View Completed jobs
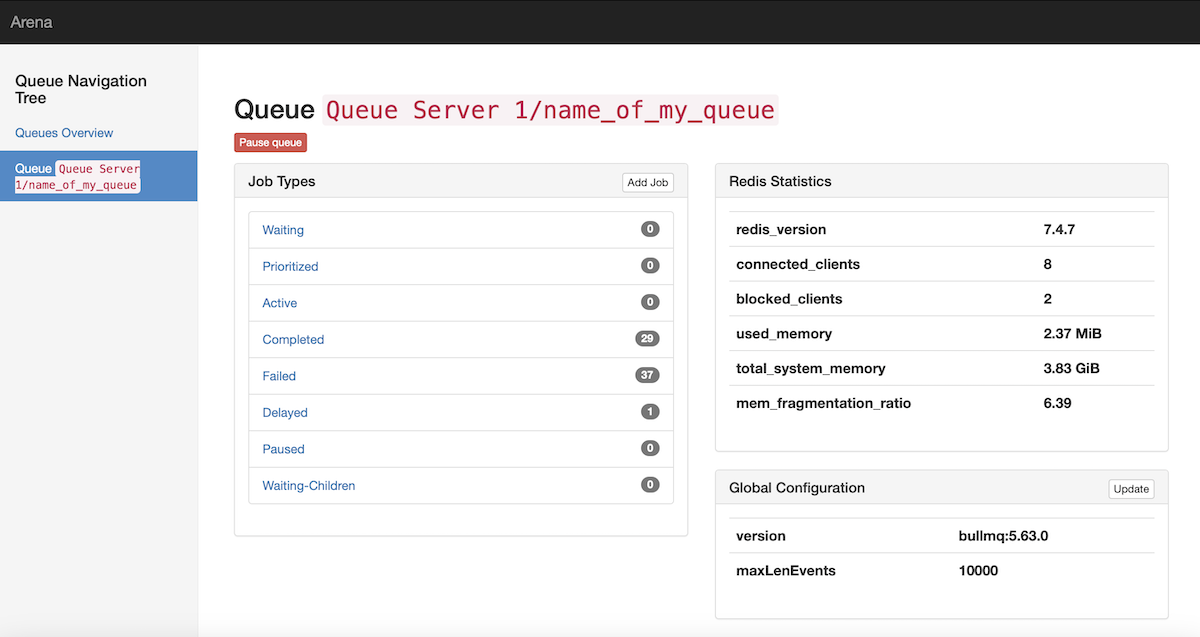This screenshot has height=637, width=1200. pos(293,340)
